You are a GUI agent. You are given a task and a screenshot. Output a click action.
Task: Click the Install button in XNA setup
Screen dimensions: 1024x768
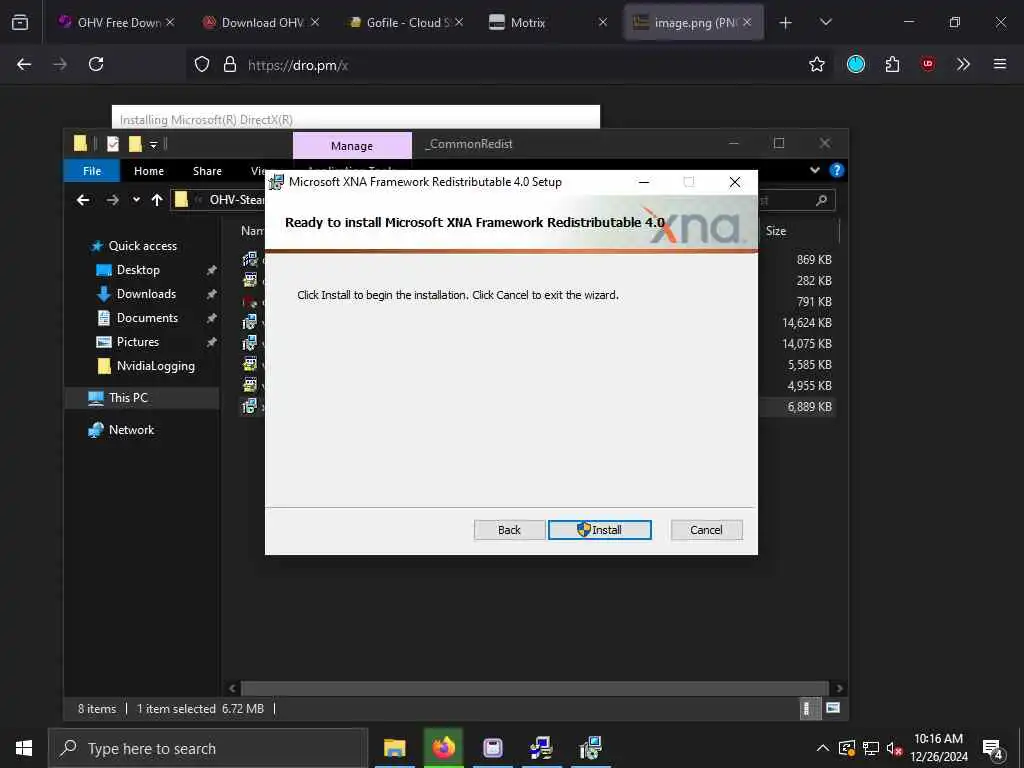(600, 530)
